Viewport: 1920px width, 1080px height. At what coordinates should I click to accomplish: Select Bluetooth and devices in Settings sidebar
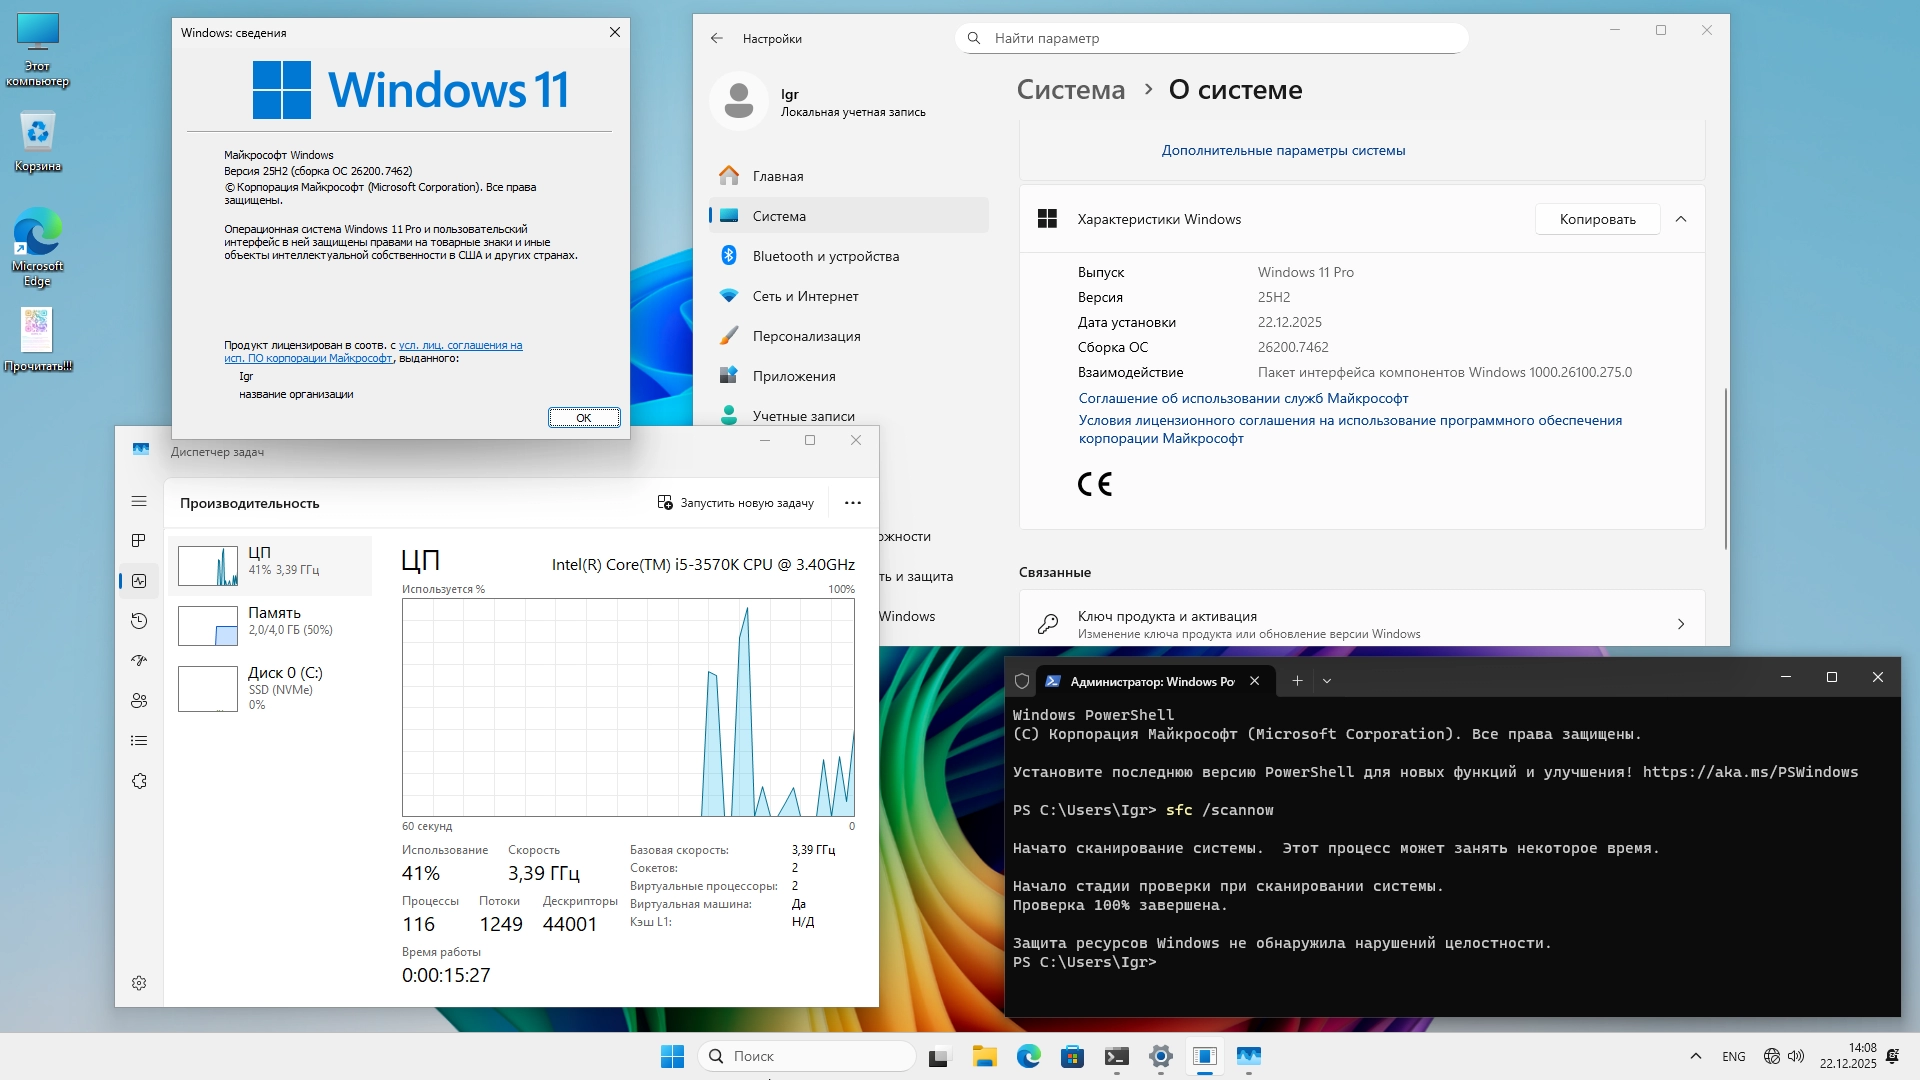[825, 256]
